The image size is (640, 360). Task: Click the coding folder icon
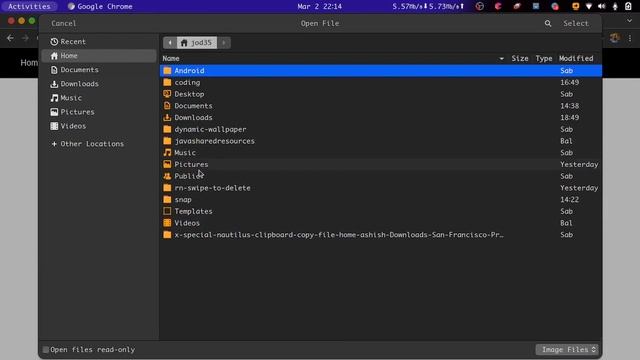[x=167, y=82]
